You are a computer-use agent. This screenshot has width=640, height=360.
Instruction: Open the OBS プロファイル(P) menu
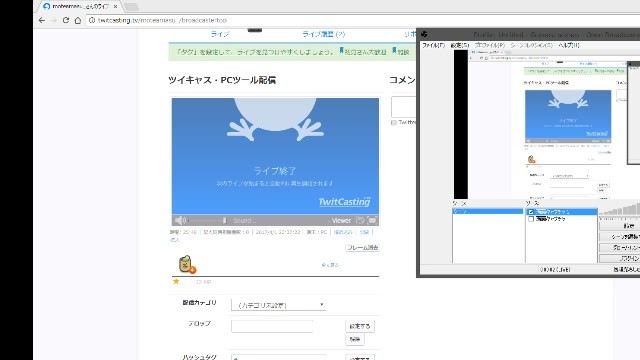point(490,45)
